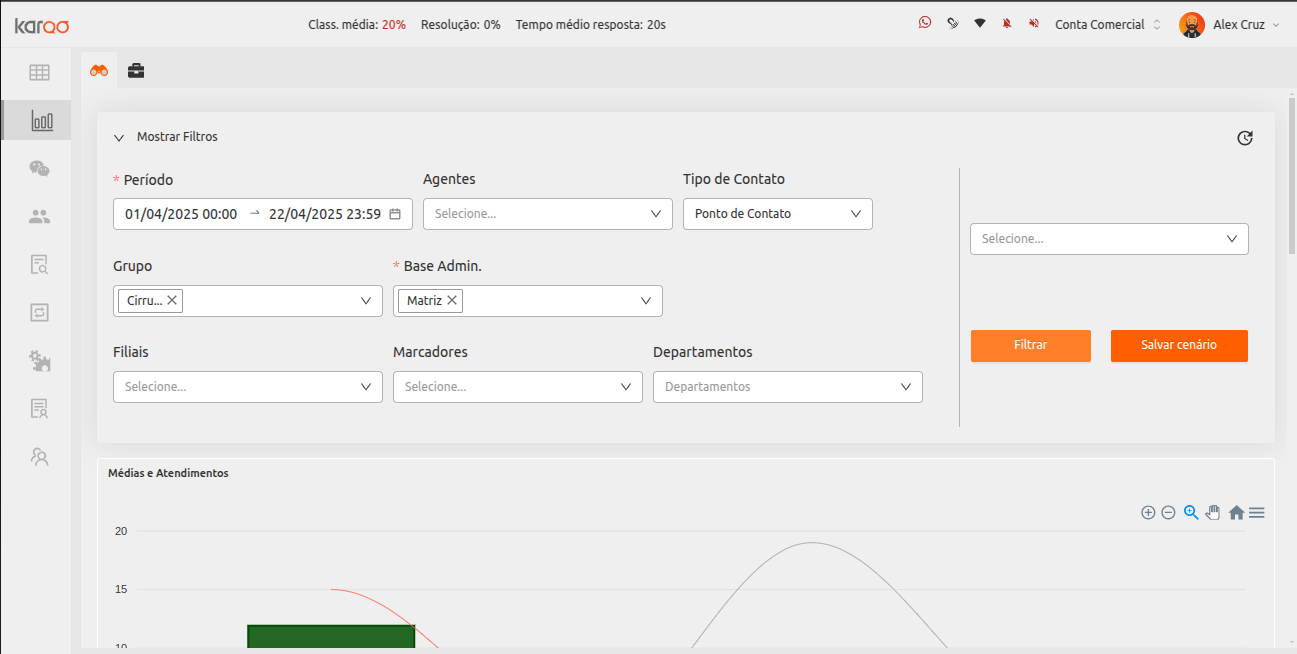This screenshot has width=1297, height=654.
Task: Collapse the Mostrar Filtros chevron
Action: coord(119,138)
